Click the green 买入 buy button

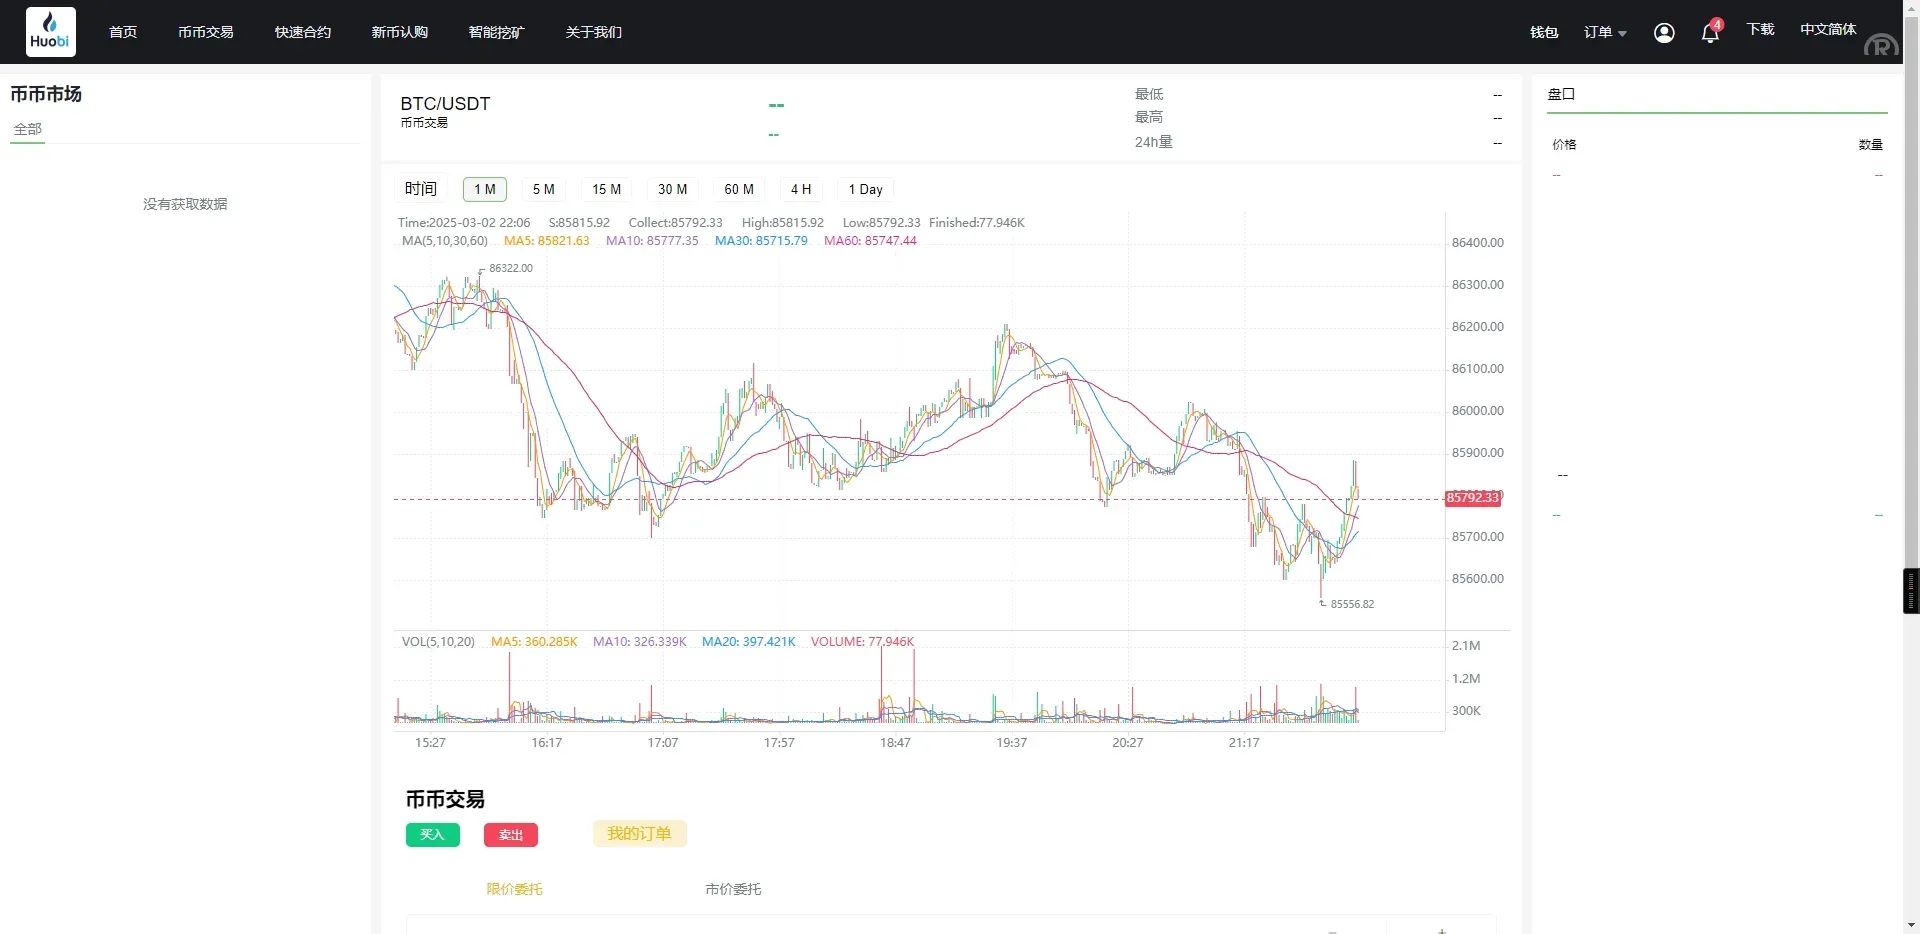(432, 834)
